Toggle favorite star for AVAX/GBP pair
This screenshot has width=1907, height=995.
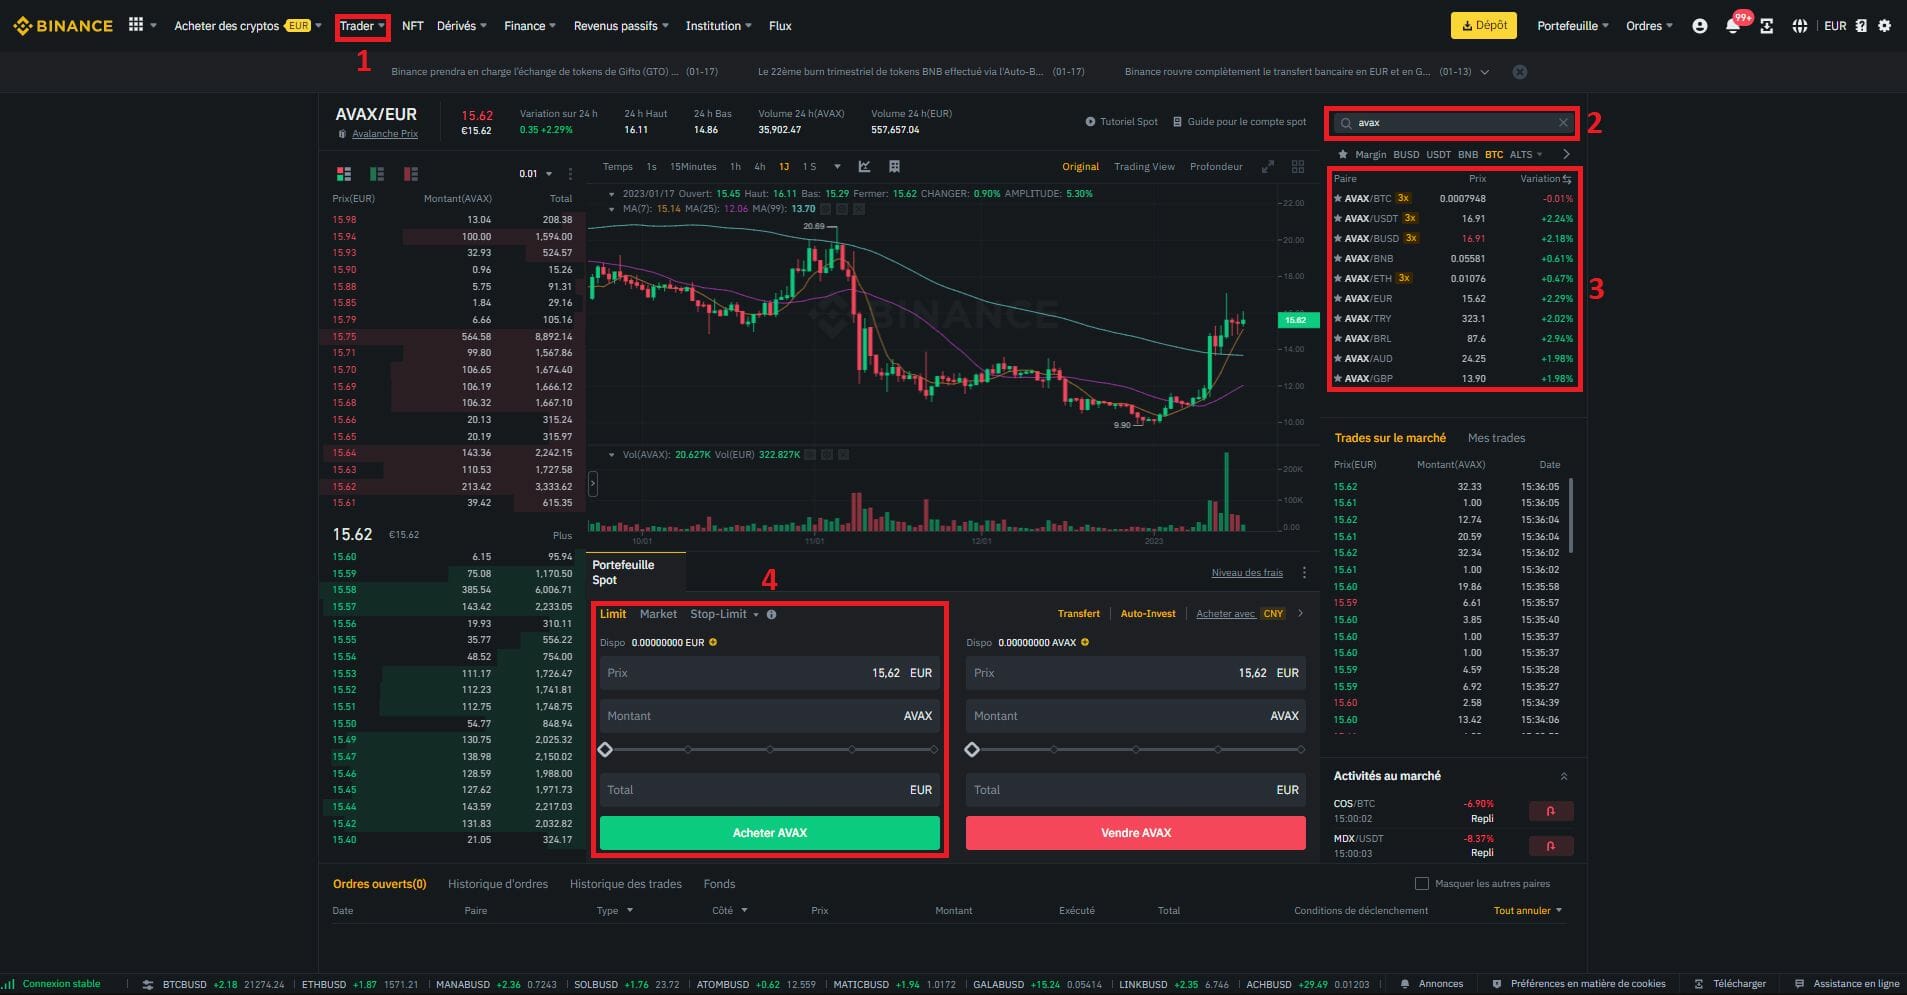(1338, 379)
